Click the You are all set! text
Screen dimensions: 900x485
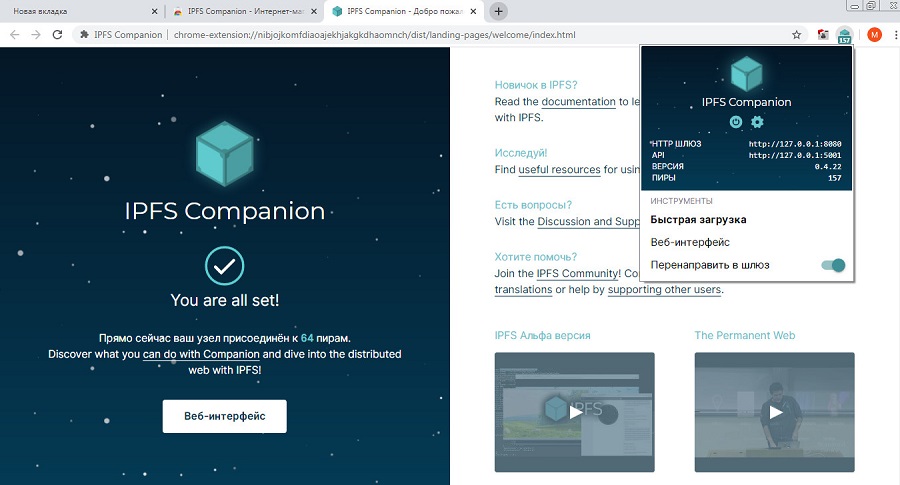coord(224,300)
